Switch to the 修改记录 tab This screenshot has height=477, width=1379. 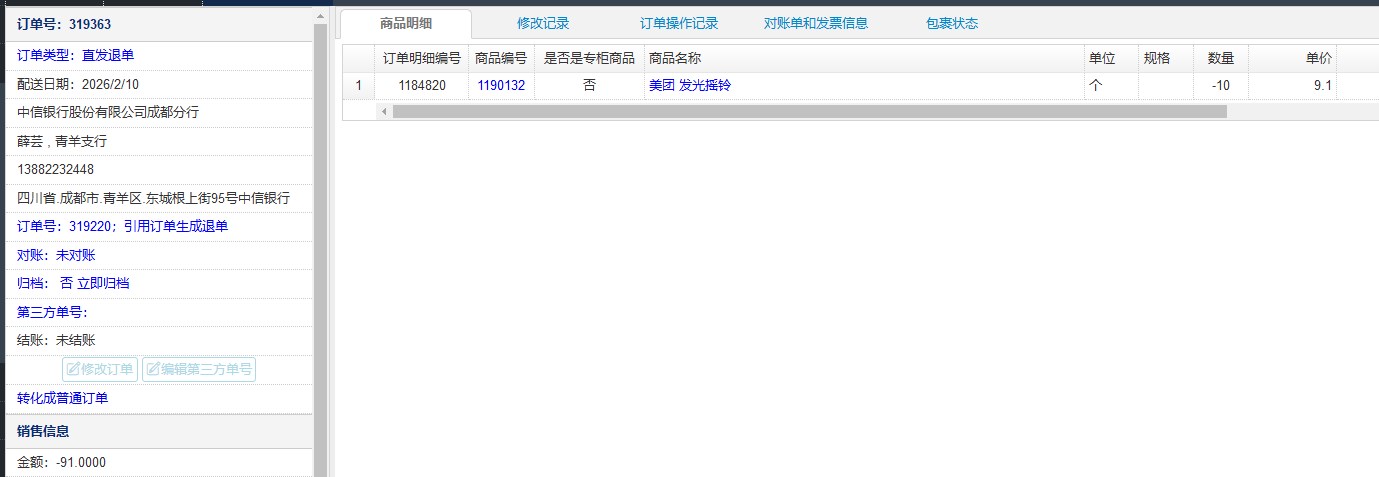[x=543, y=24]
